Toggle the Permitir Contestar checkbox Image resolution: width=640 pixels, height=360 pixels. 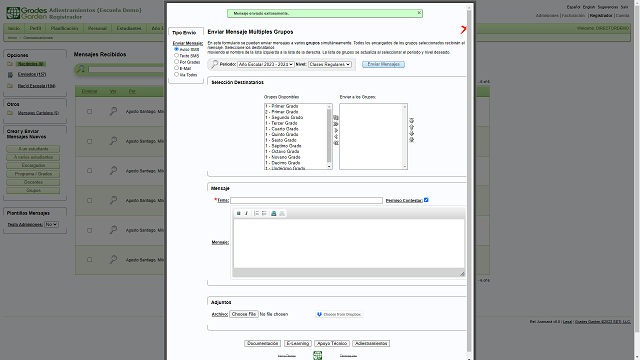(x=426, y=200)
